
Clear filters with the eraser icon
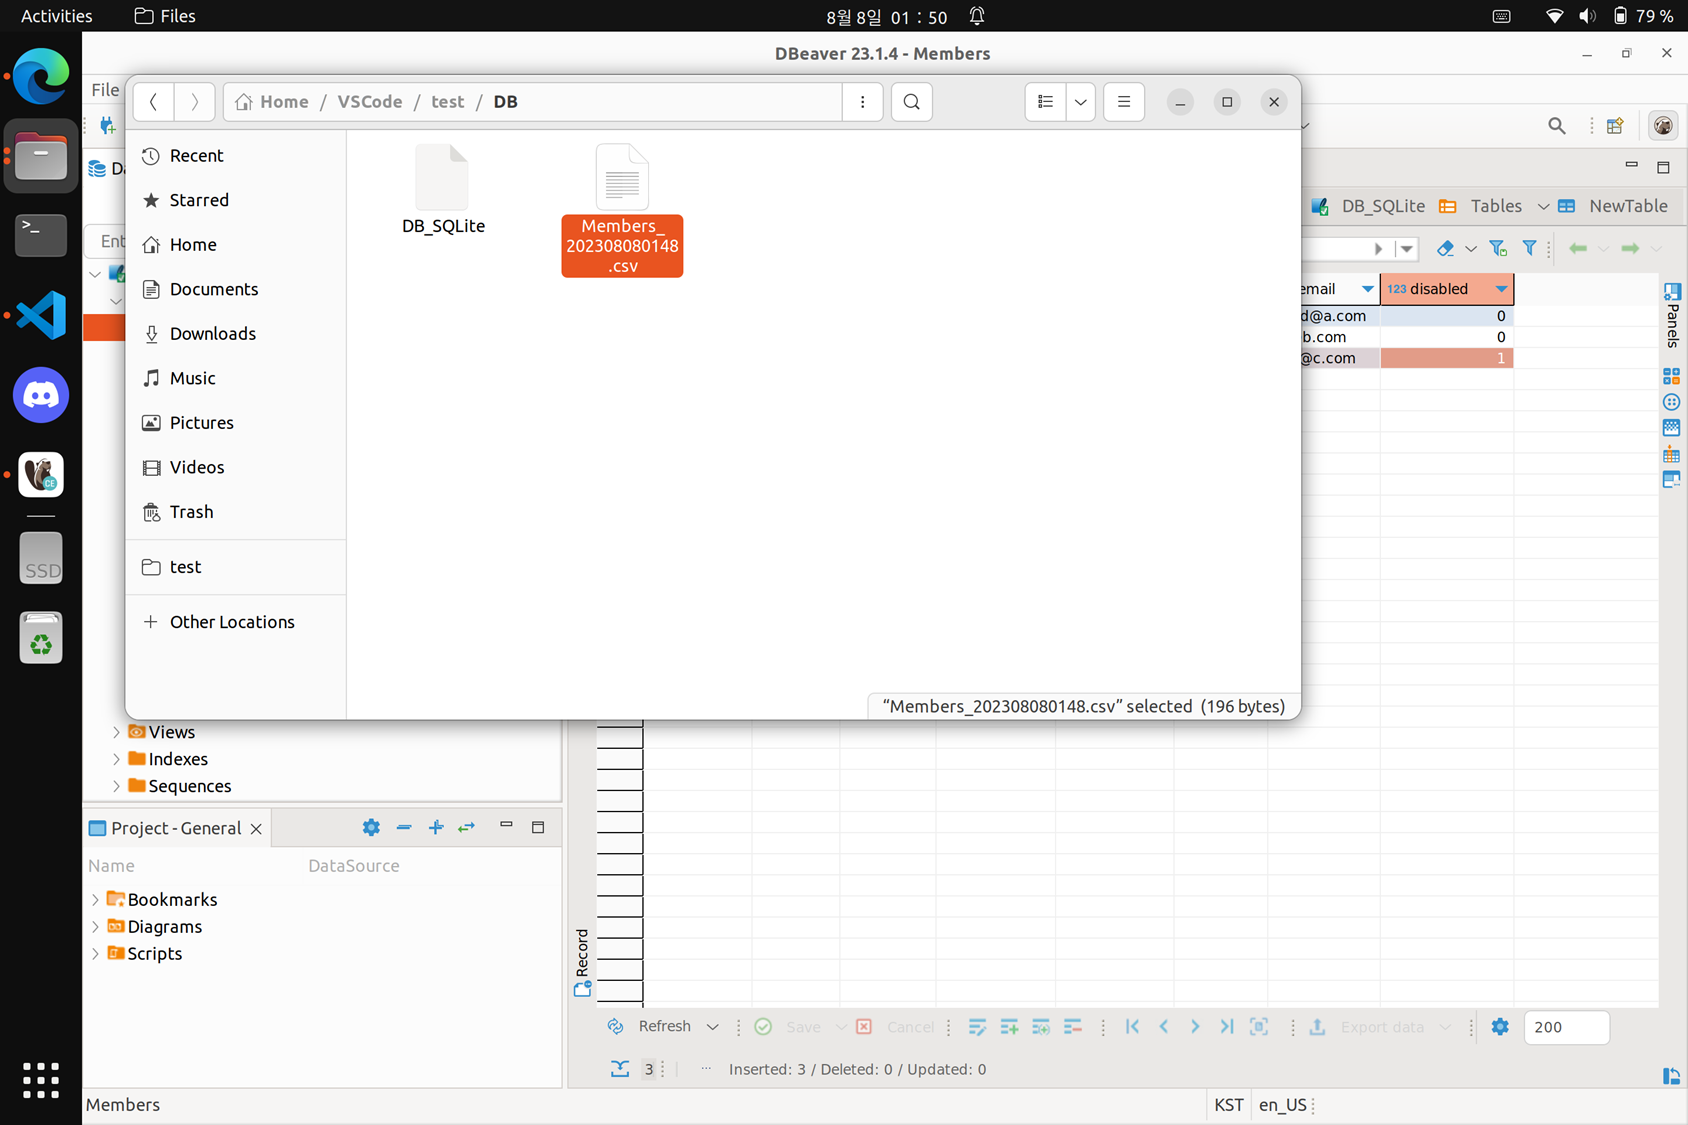point(1445,248)
